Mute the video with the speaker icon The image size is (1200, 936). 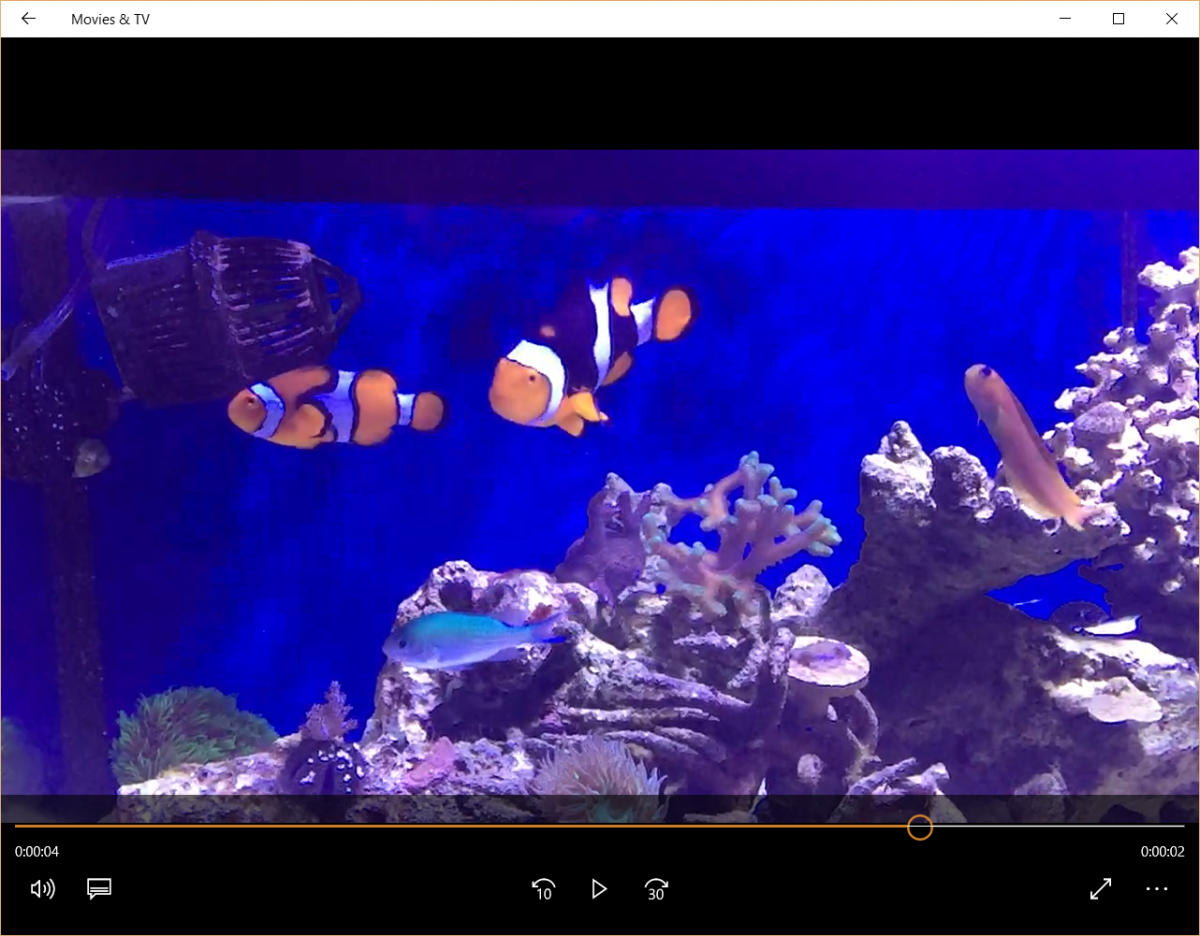click(42, 888)
